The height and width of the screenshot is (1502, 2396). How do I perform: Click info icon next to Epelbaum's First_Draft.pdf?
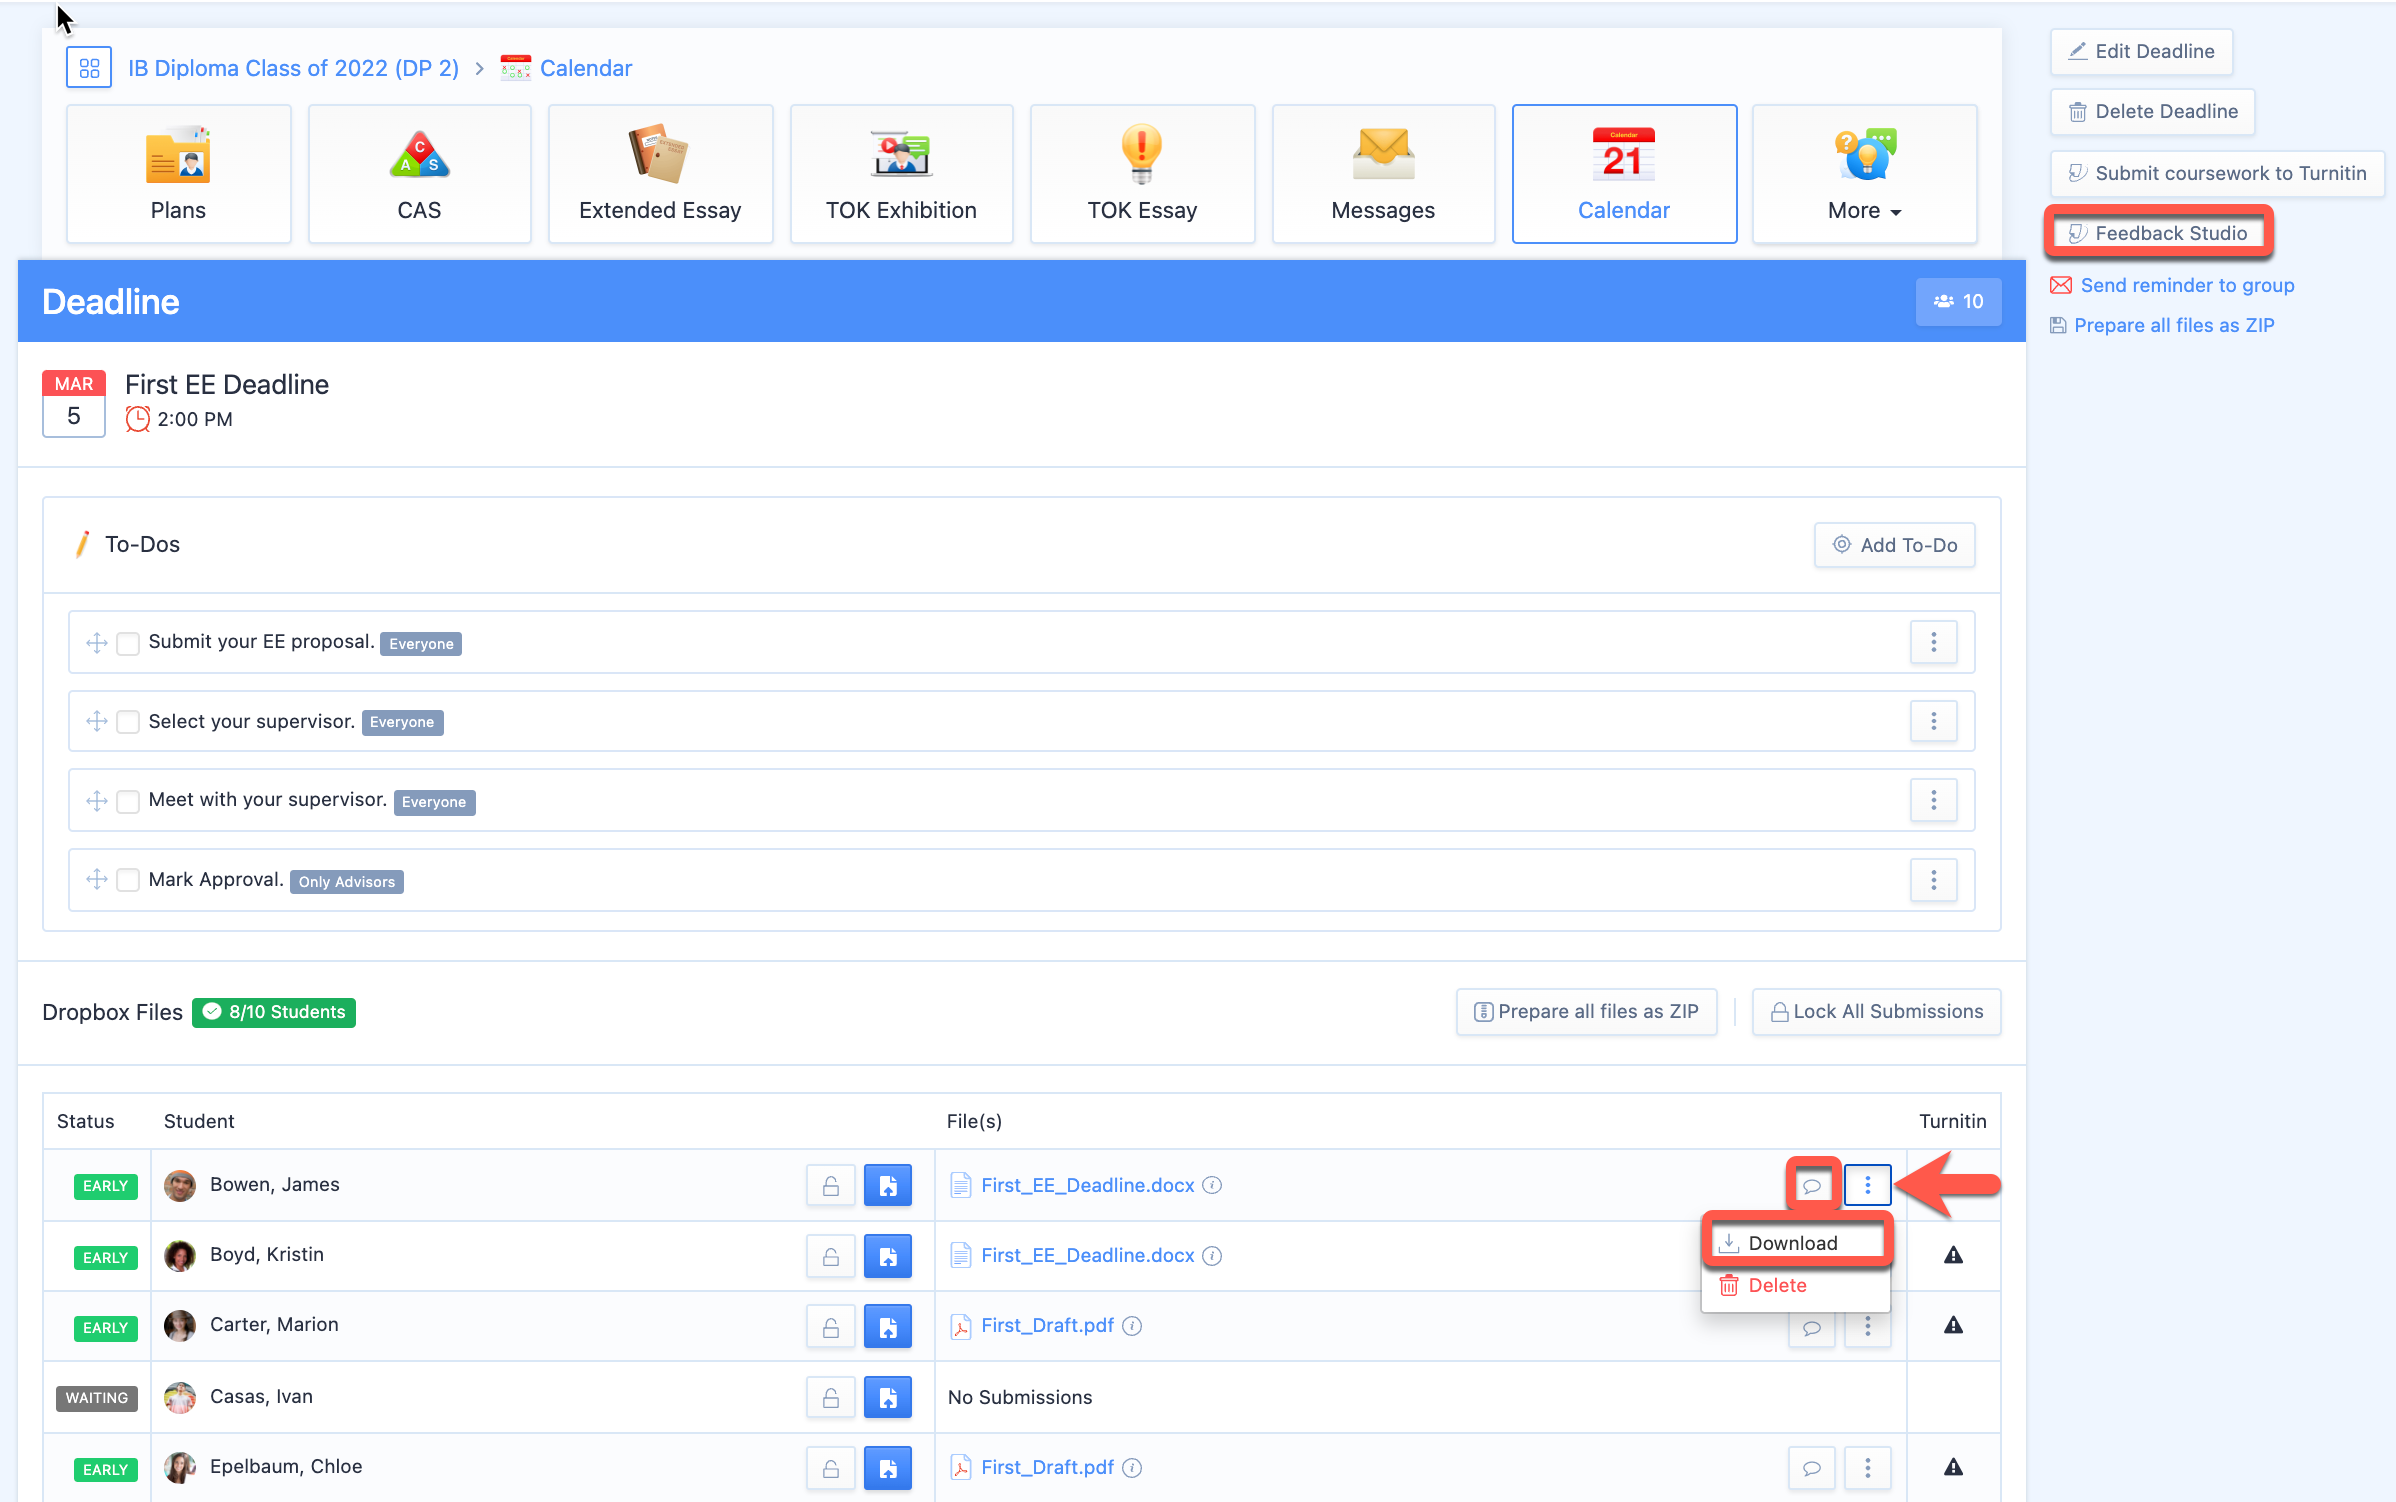(1132, 1467)
